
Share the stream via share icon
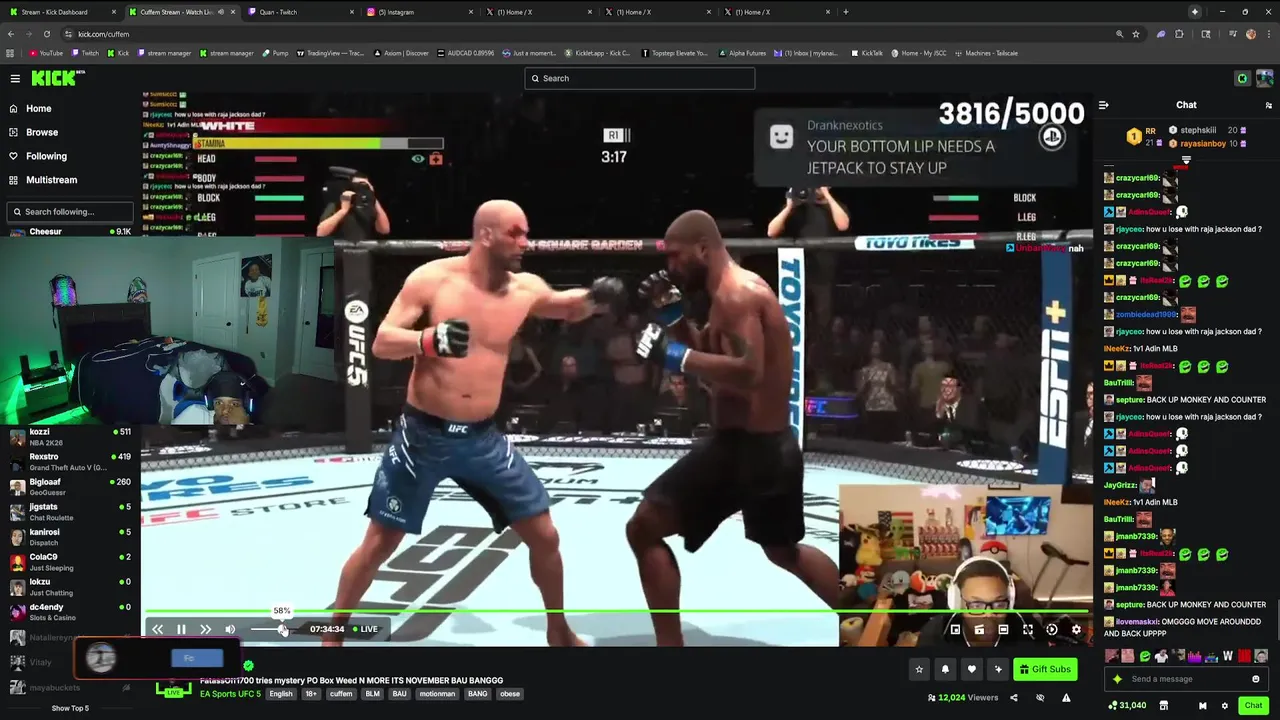pyautogui.click(x=1013, y=698)
